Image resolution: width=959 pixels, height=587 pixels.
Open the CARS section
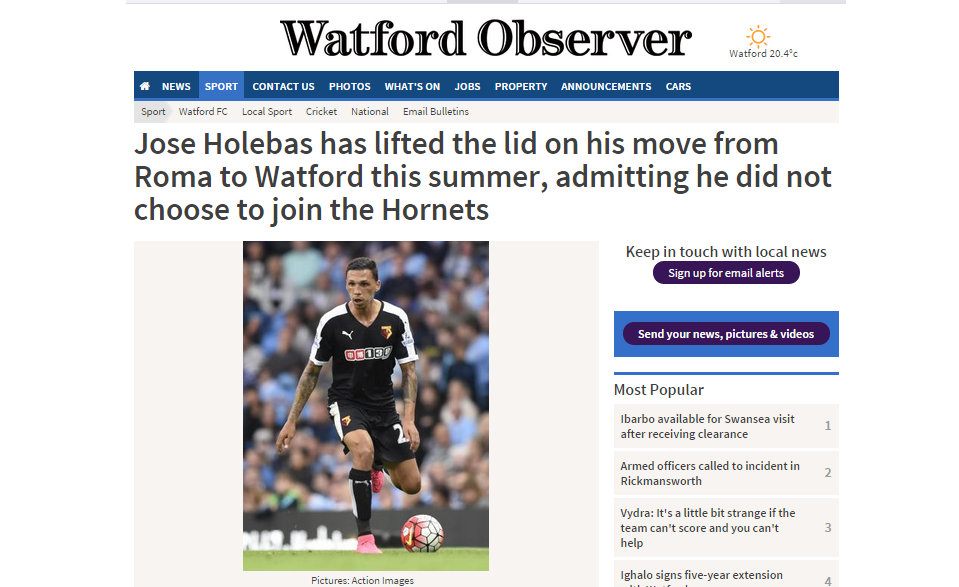678,86
